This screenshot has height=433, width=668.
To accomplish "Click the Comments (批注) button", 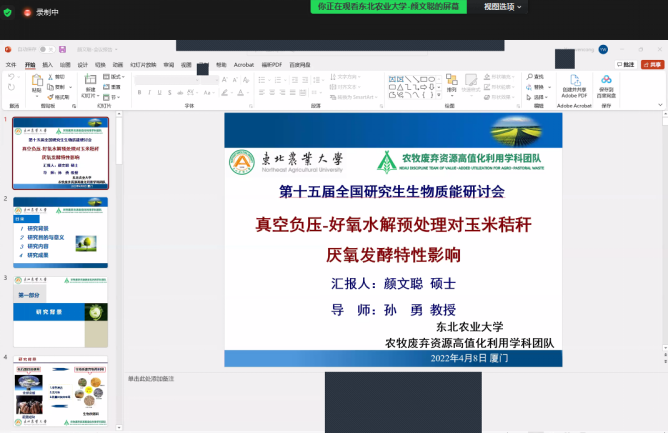I will click(624, 64).
